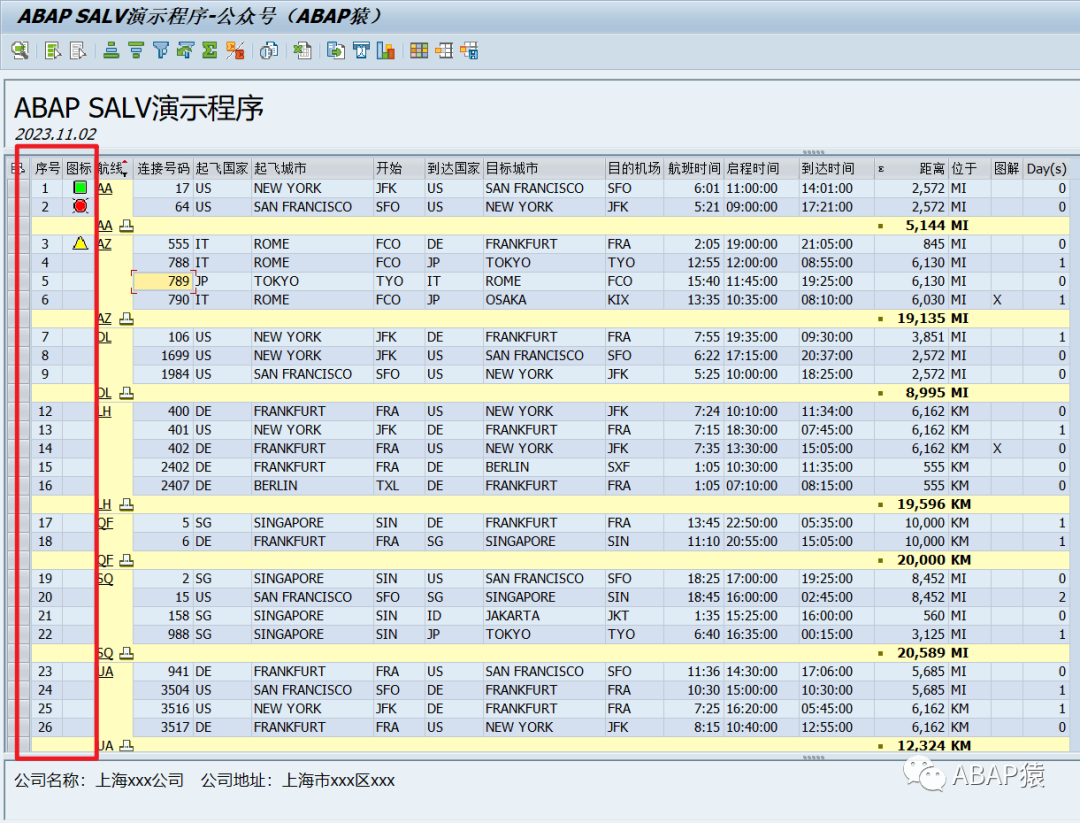The height and width of the screenshot is (823, 1080).
Task: Click the word processing toolbar icon
Action: (361, 50)
